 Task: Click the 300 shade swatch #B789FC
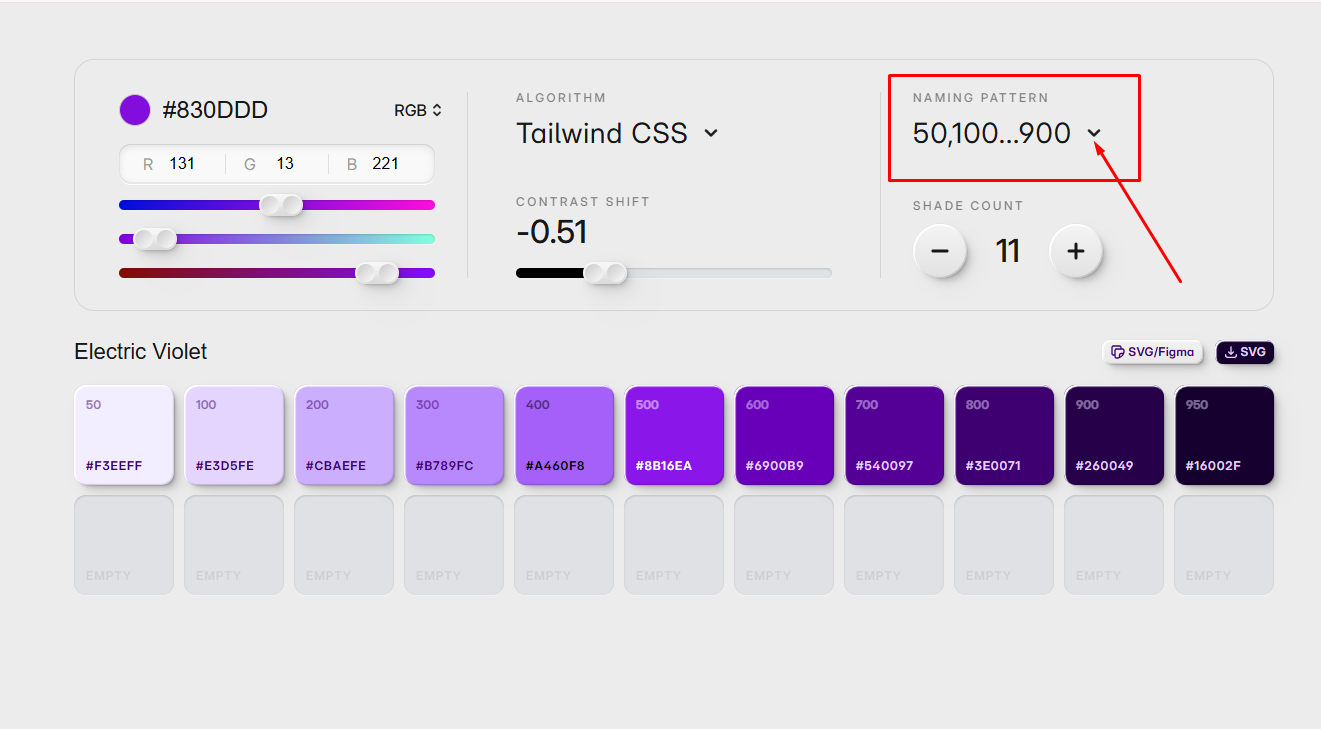click(x=454, y=435)
